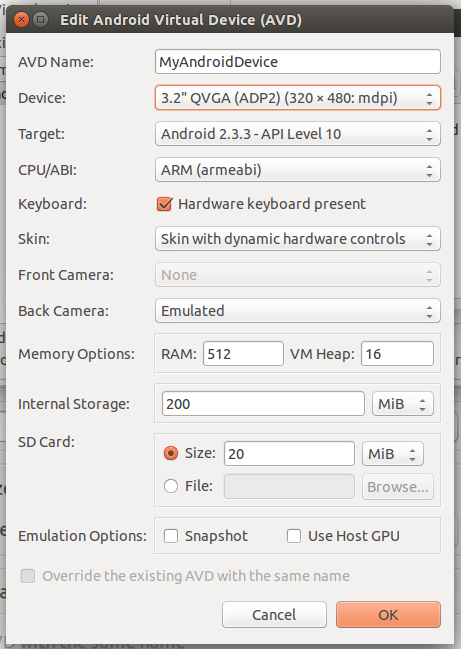This screenshot has width=461, height=649.
Task: Click the AVD Name text field
Action: pos(298,62)
